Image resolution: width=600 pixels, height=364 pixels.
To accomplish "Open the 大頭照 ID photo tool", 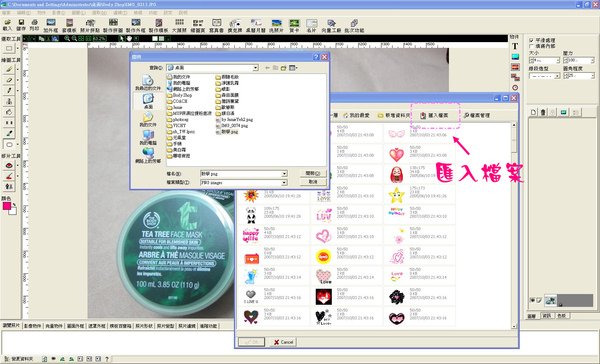I will 179,25.
